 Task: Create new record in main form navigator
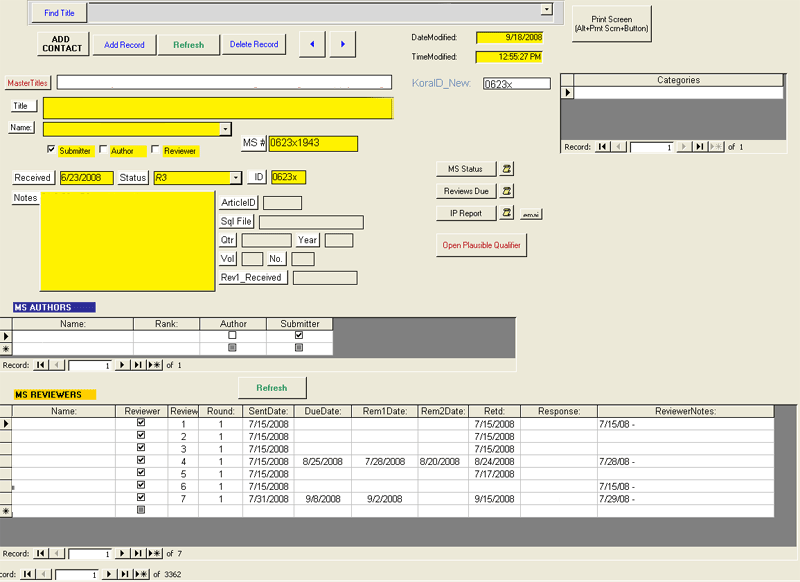point(141,574)
